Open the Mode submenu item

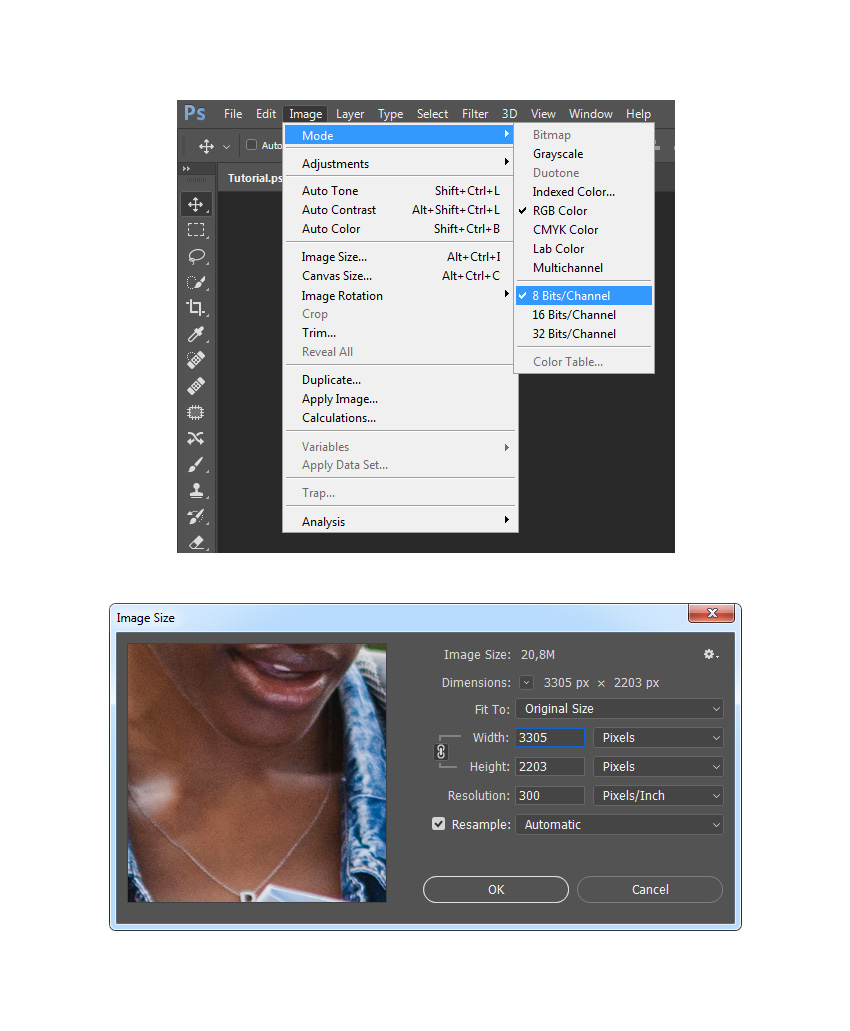[400, 135]
